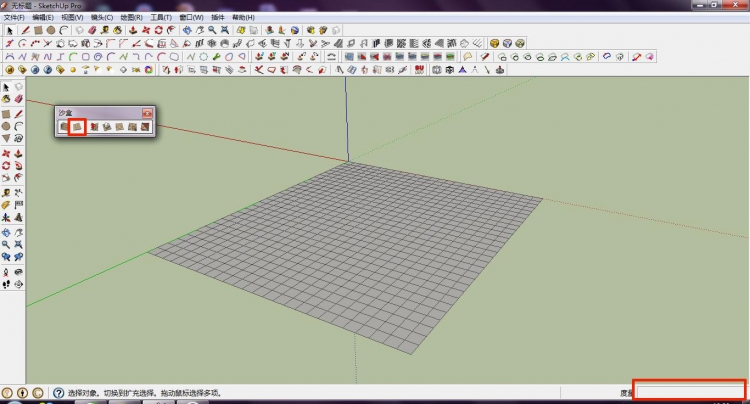The height and width of the screenshot is (404, 750).
Task: Choose Rectangle tool in vertical tool palette
Action: (x=6, y=114)
